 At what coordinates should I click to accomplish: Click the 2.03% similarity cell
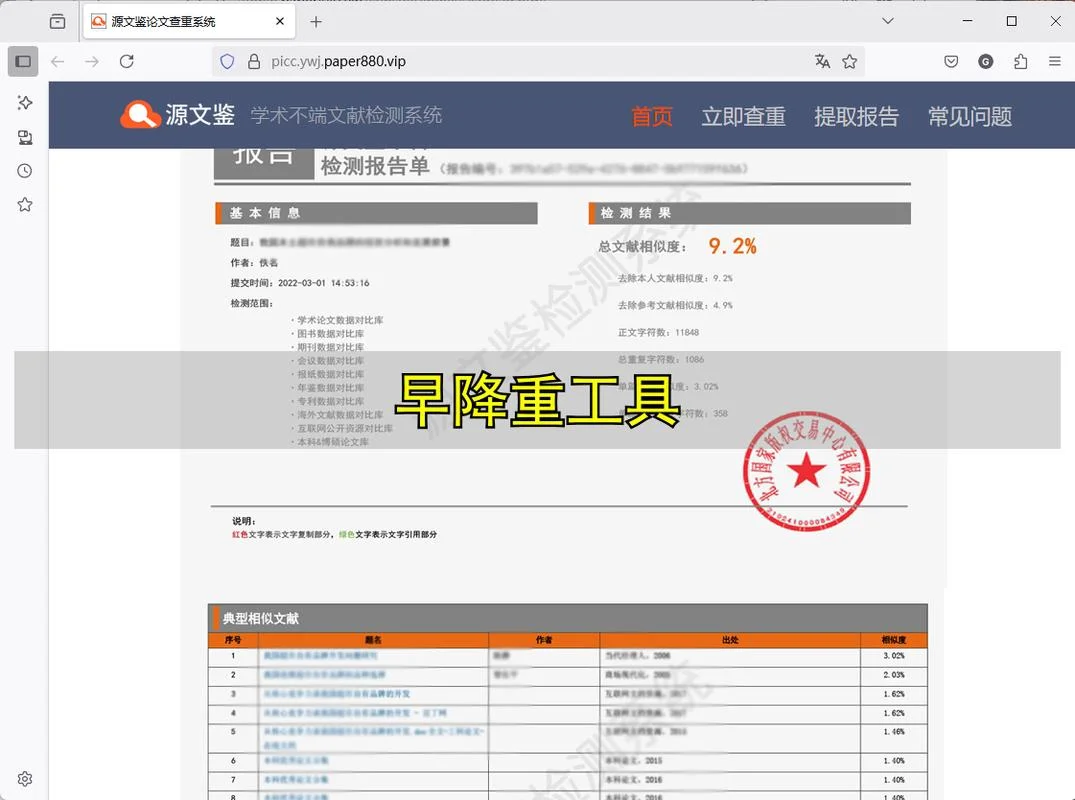(x=894, y=675)
